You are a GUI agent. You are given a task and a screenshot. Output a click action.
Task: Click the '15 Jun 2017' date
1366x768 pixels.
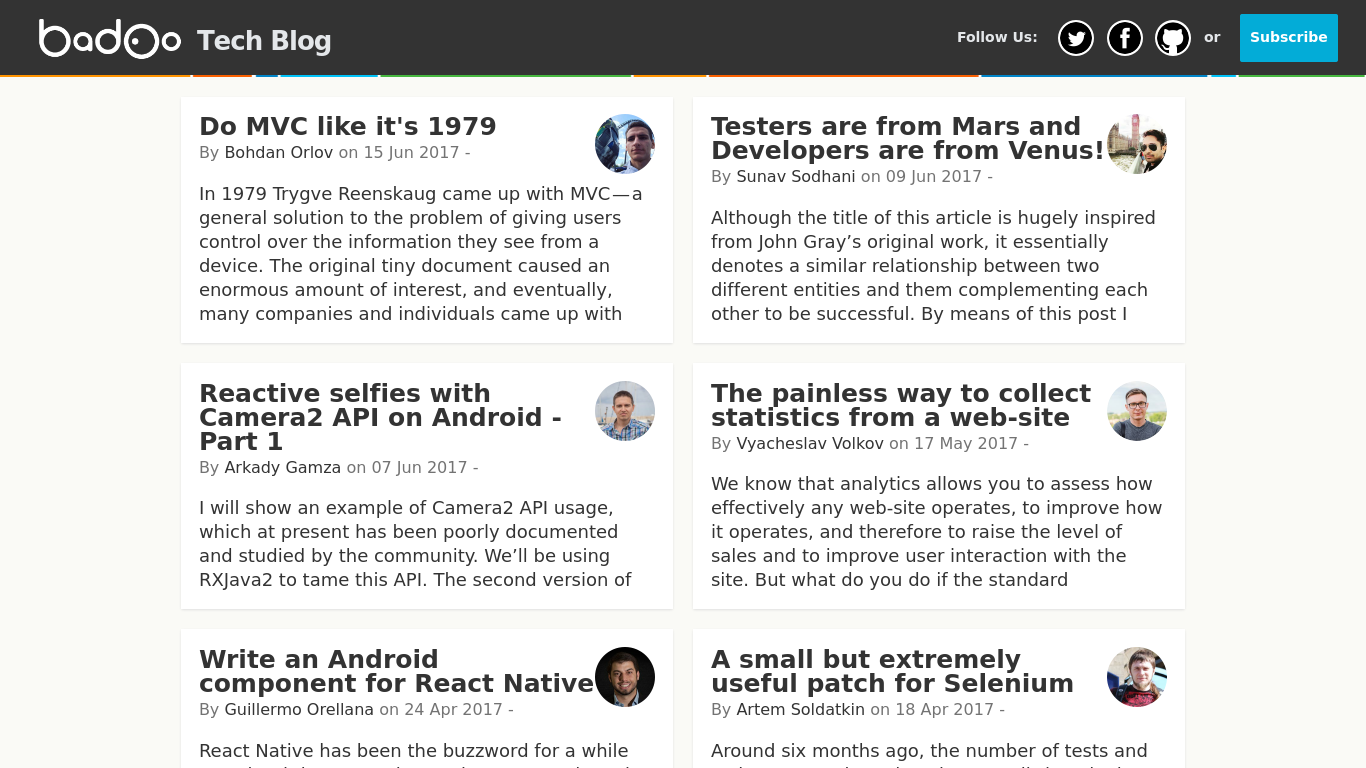pos(411,153)
